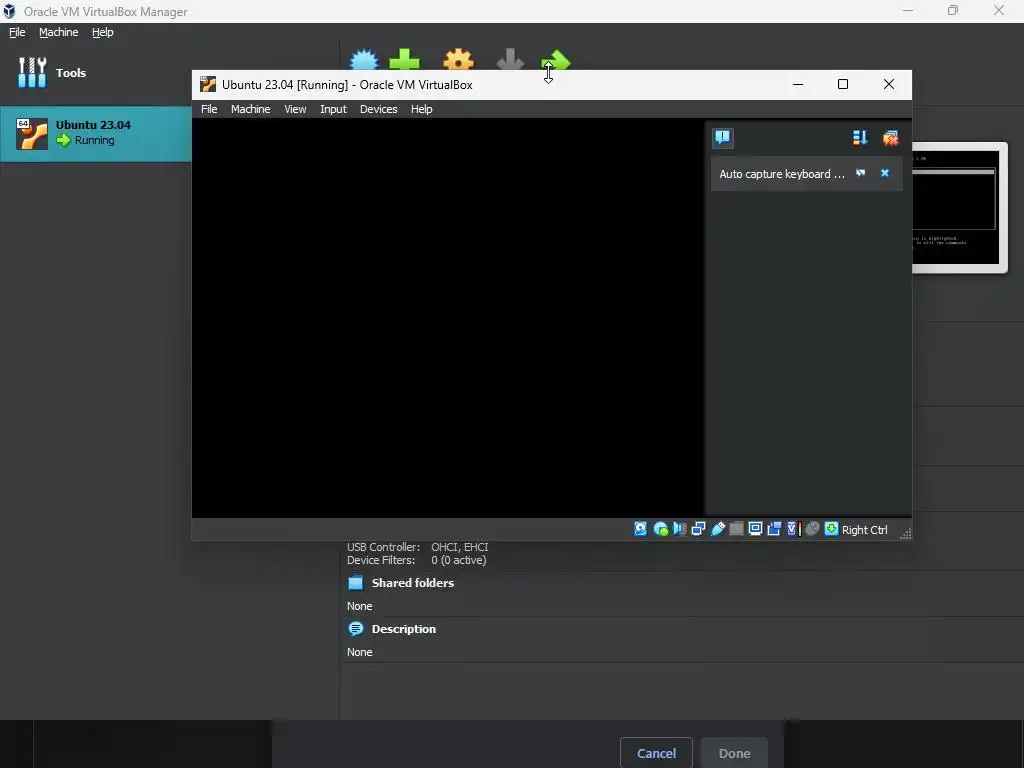Image resolution: width=1024 pixels, height=768 pixels.
Task: Click the black VM display area
Action: click(x=447, y=317)
